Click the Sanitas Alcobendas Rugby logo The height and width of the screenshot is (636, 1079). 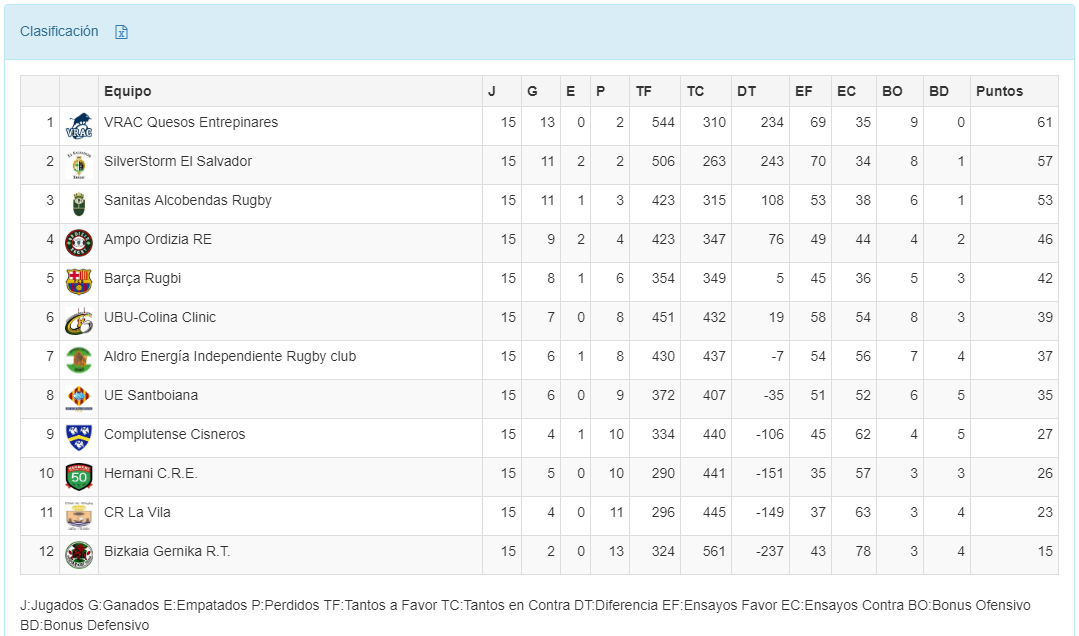point(79,204)
